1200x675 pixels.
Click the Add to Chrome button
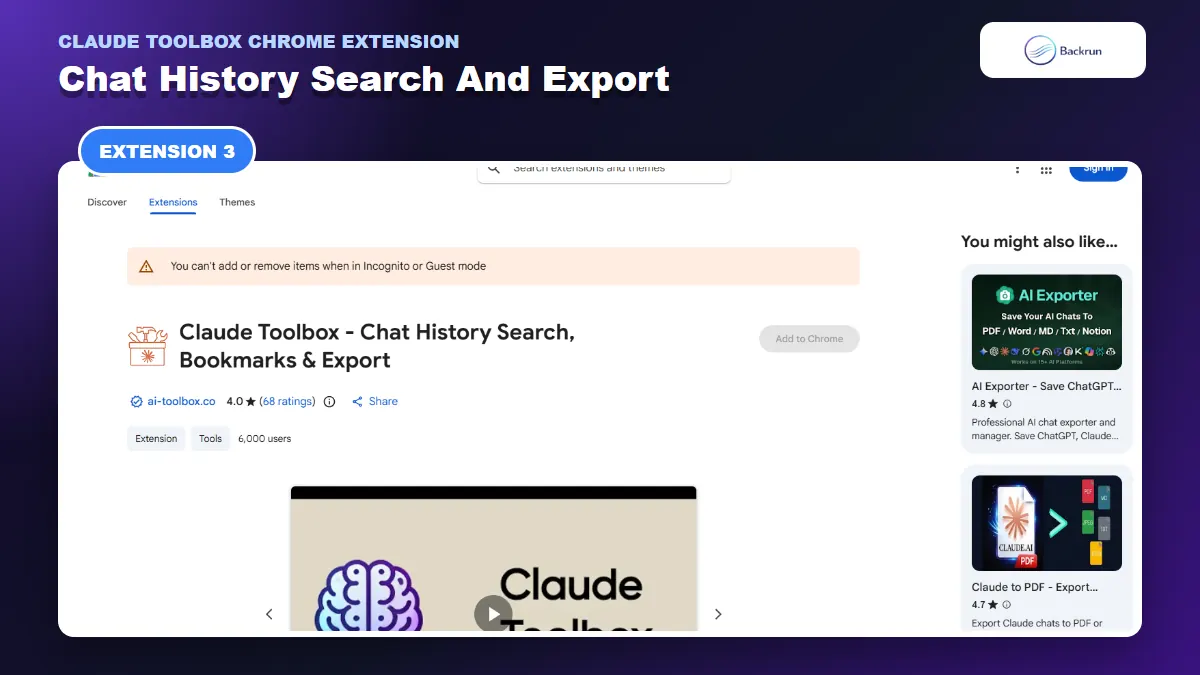[x=809, y=339]
